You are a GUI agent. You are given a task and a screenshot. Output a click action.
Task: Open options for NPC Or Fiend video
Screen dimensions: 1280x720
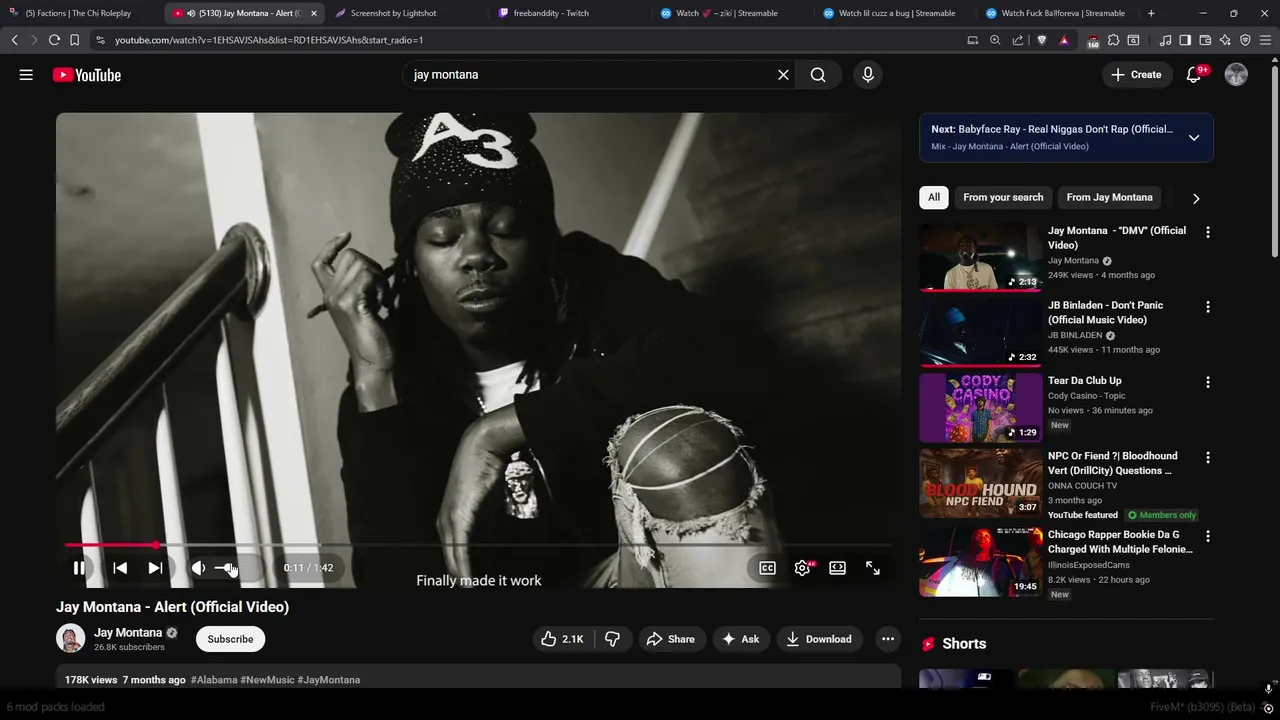pyautogui.click(x=1207, y=457)
